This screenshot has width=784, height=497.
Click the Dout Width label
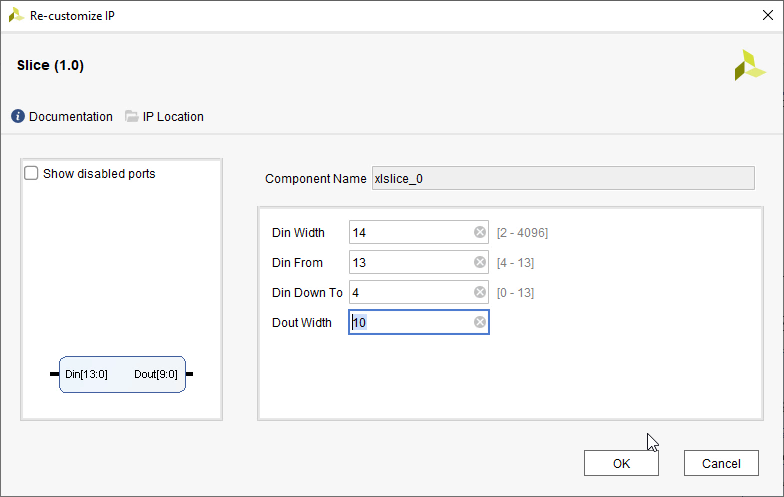[302, 322]
